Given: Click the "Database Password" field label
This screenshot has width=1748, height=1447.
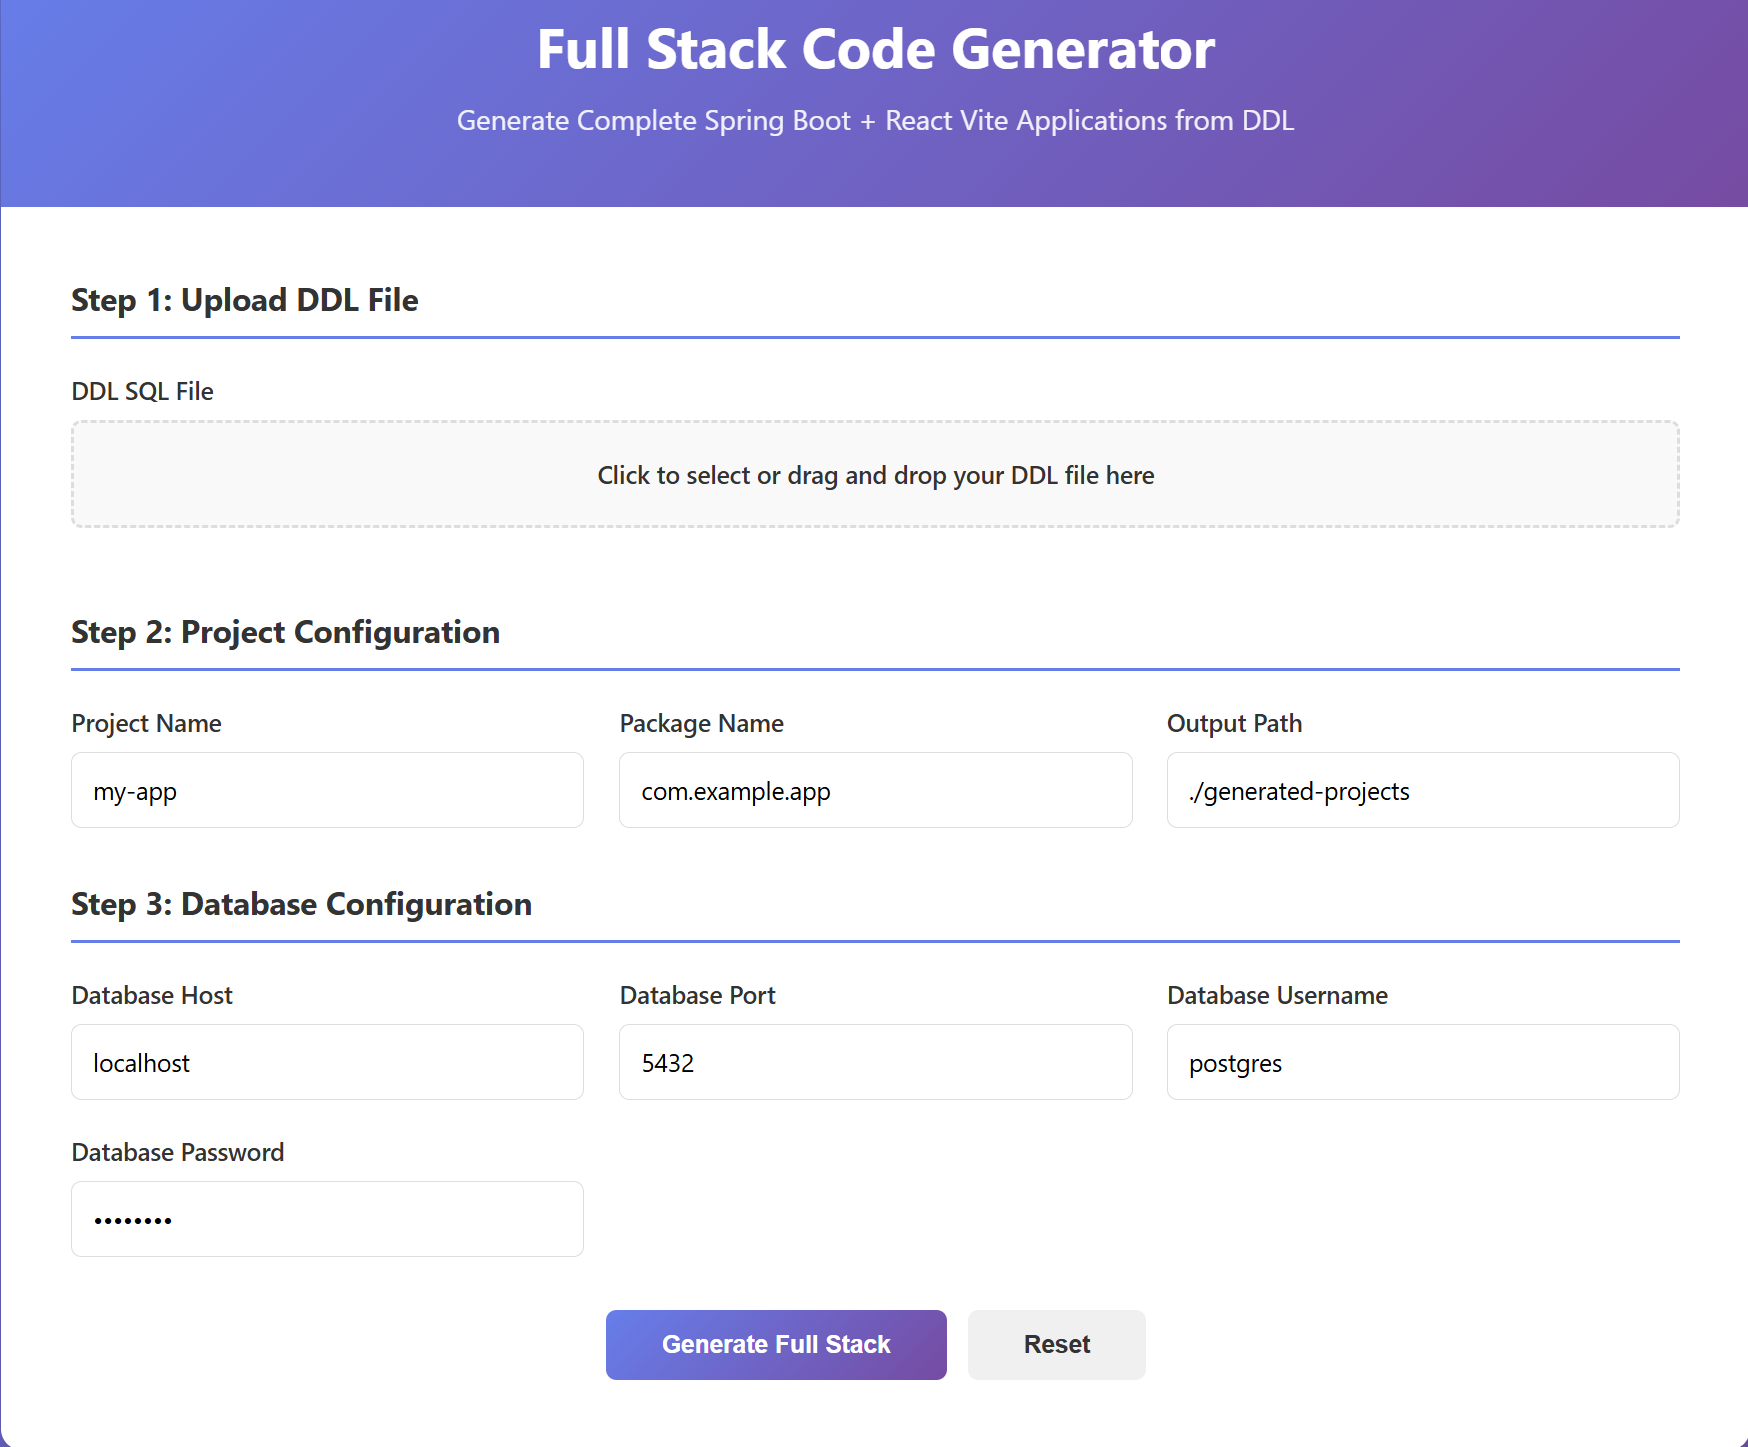Looking at the screenshot, I should [x=178, y=1152].
